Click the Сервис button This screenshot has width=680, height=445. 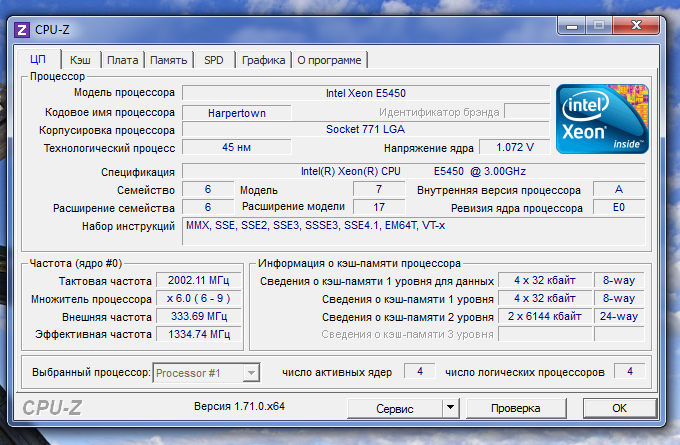coord(395,408)
